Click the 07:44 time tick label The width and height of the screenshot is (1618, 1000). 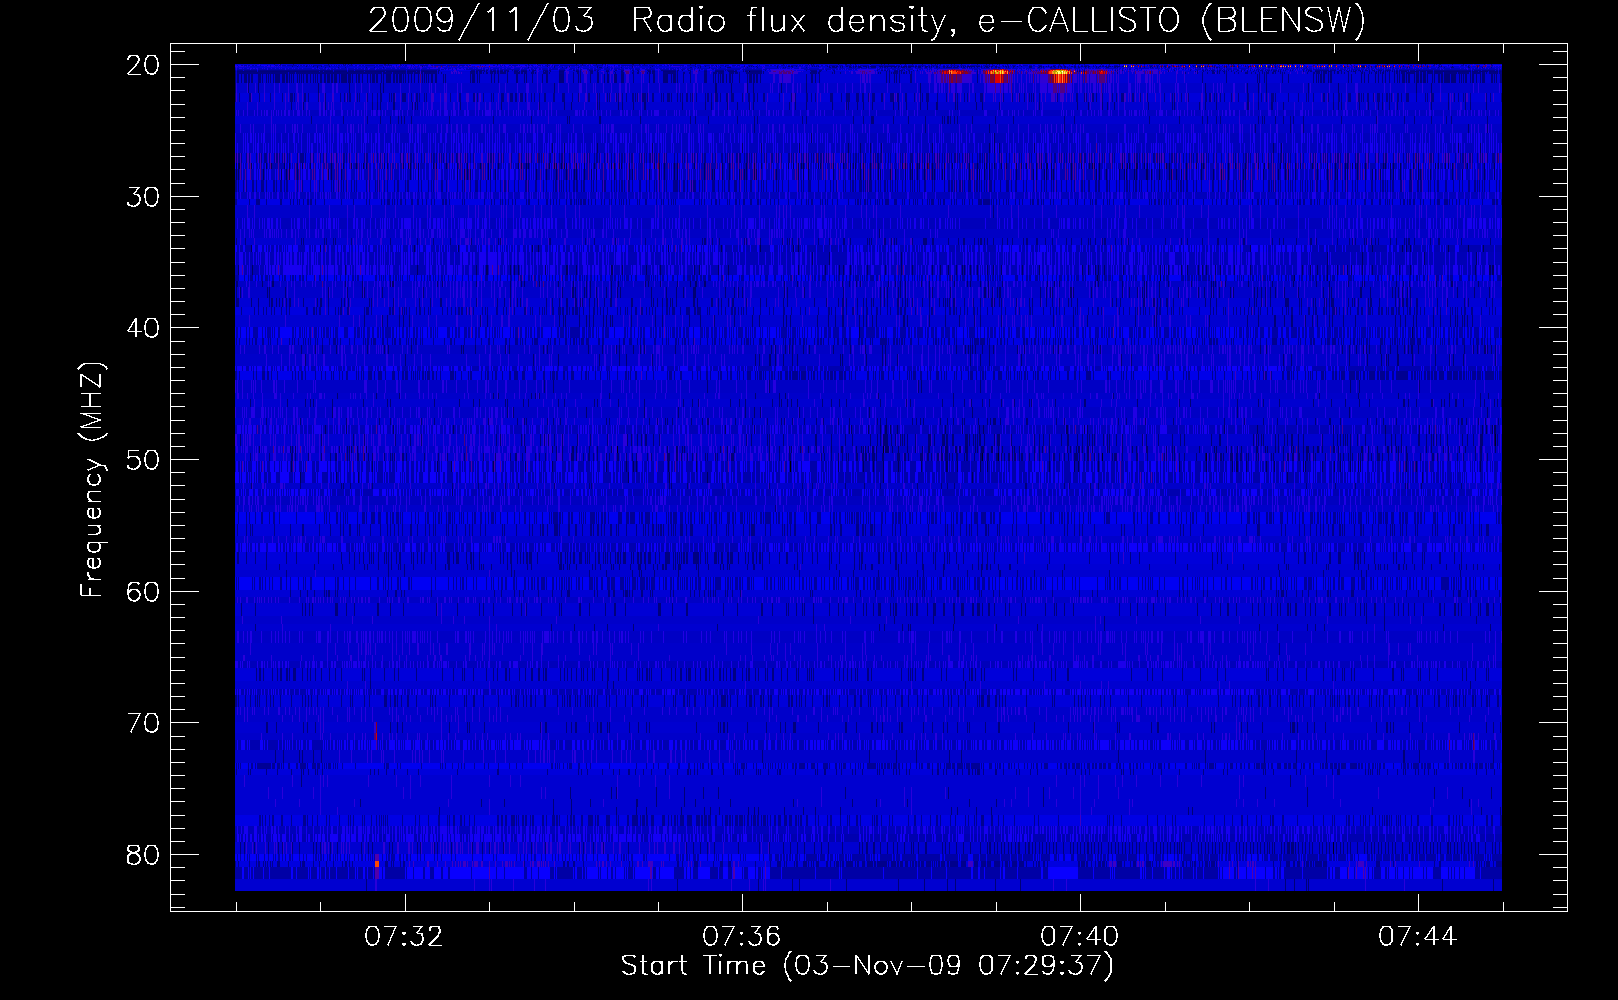tap(1418, 936)
